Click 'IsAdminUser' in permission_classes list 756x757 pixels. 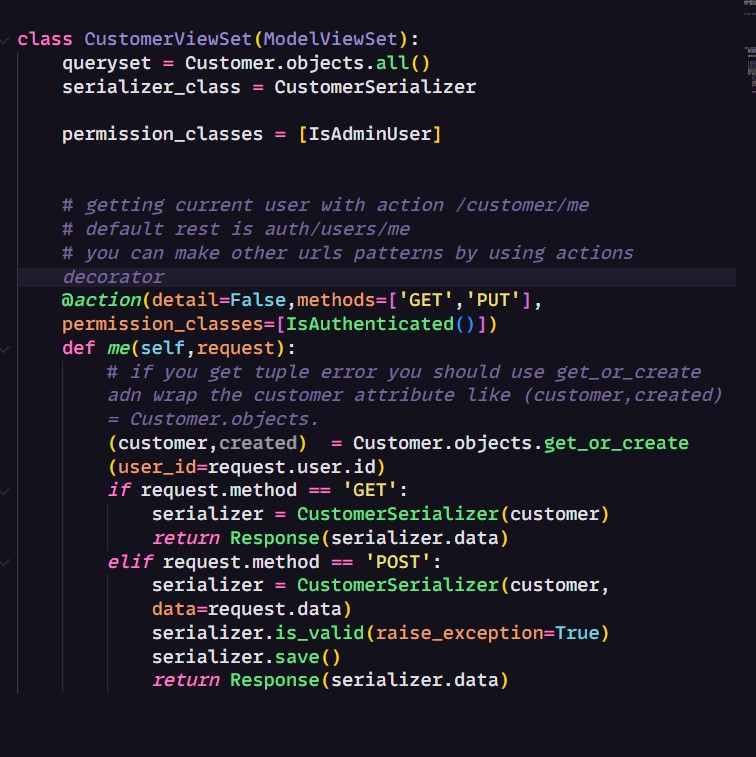(370, 134)
